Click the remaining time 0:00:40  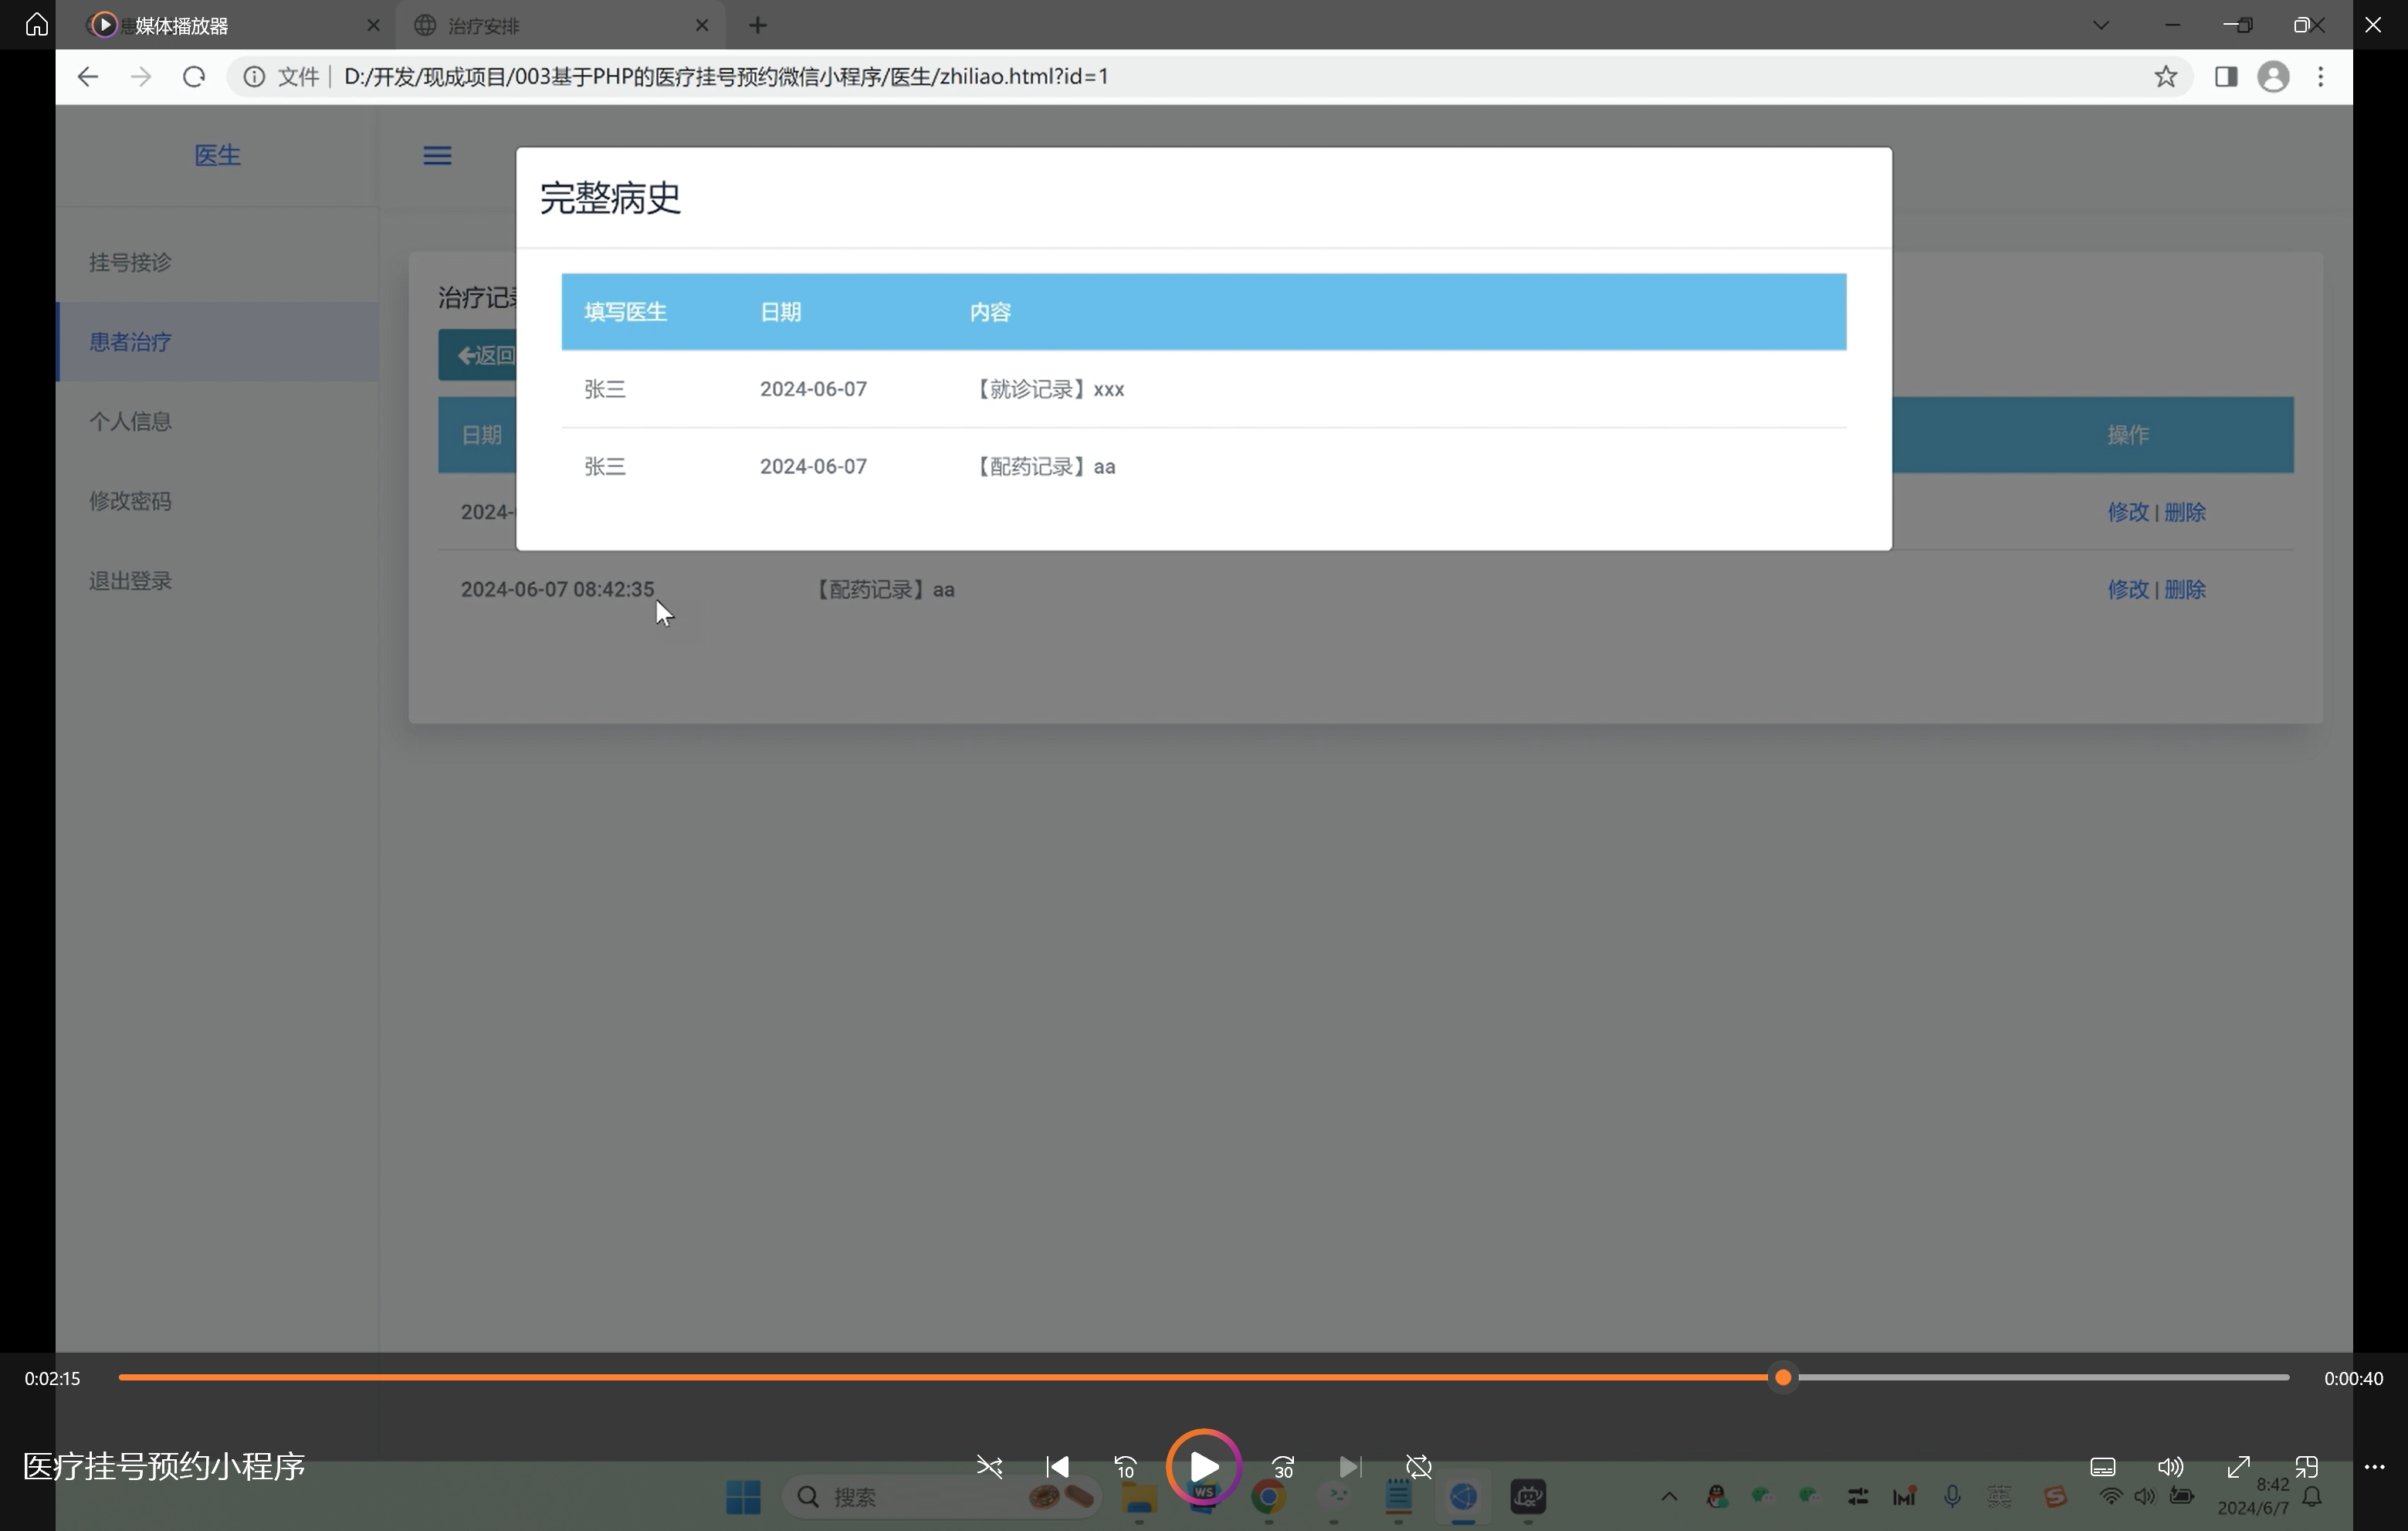(x=2353, y=1378)
